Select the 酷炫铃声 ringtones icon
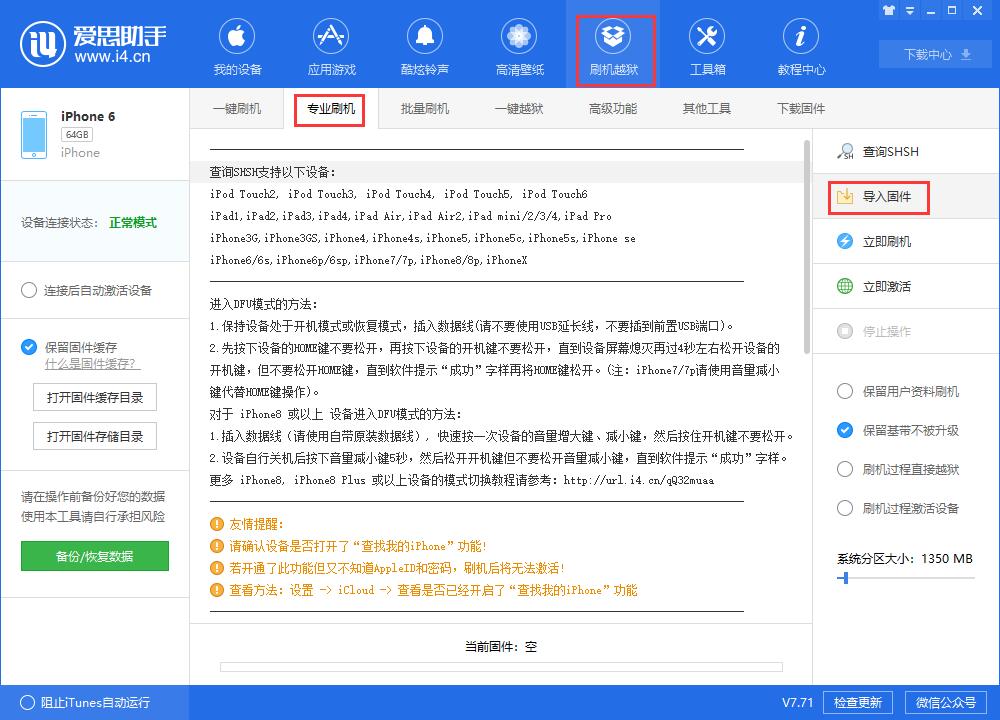The height and width of the screenshot is (720, 1000). click(x=425, y=45)
